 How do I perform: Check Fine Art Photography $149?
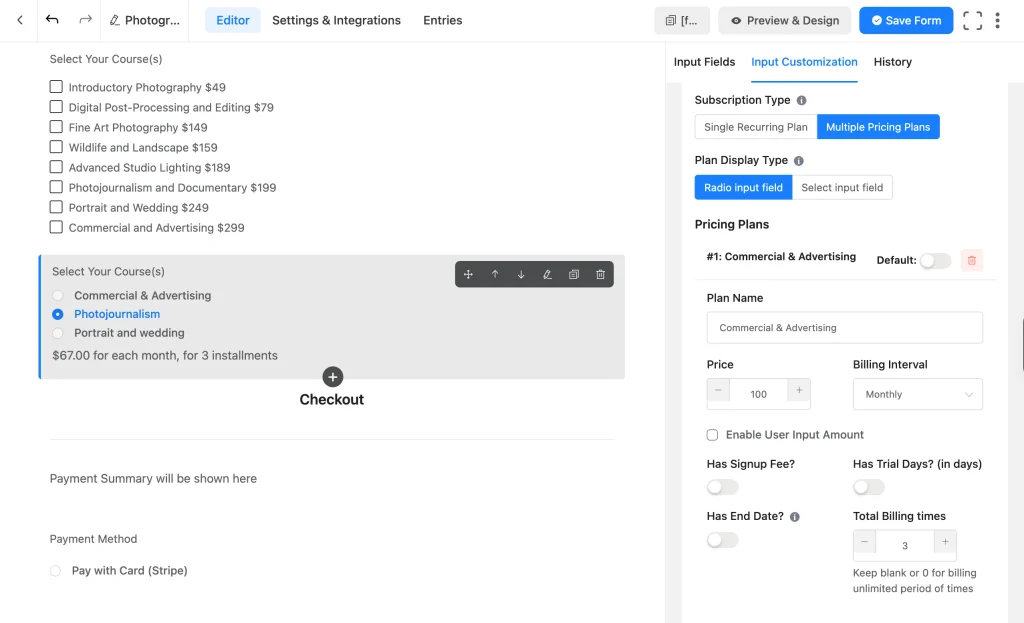coord(56,127)
